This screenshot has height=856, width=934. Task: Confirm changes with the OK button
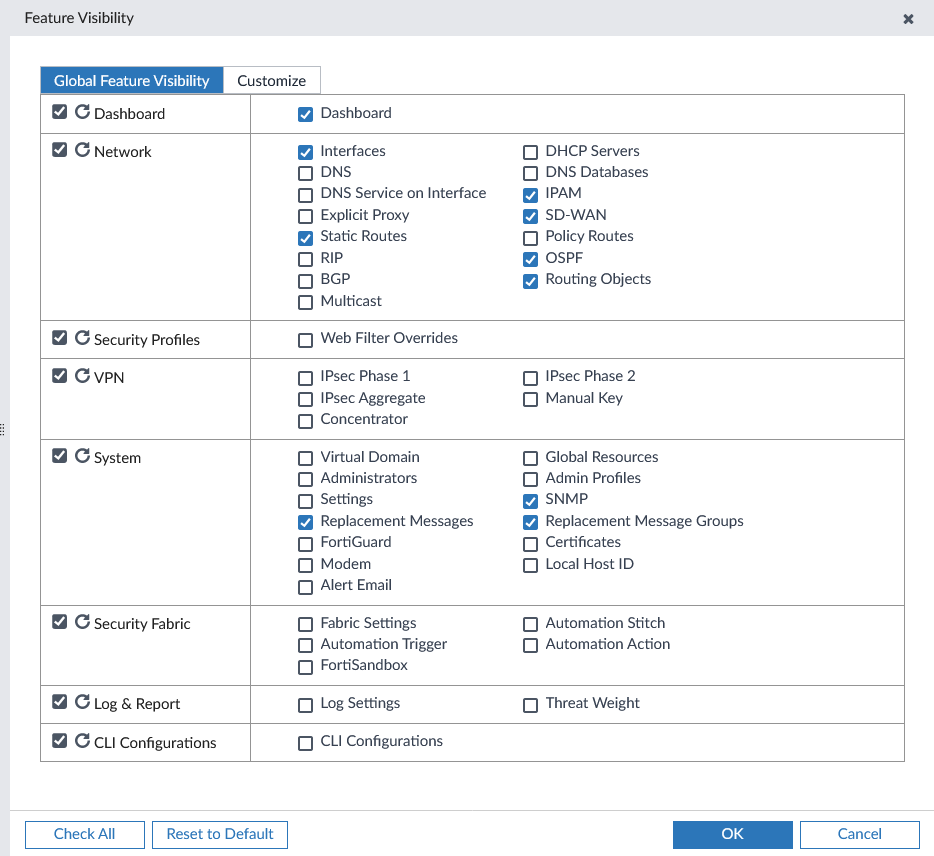(x=732, y=834)
